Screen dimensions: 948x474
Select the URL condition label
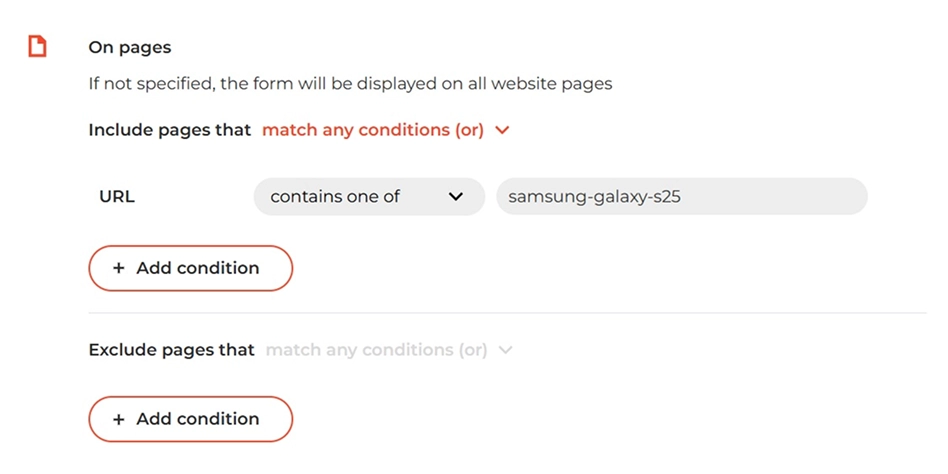117,196
